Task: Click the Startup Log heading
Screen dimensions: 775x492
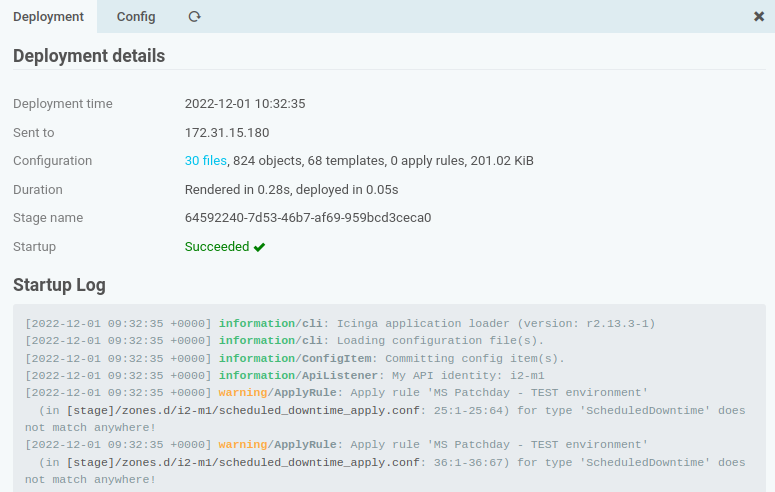Action: [59, 285]
